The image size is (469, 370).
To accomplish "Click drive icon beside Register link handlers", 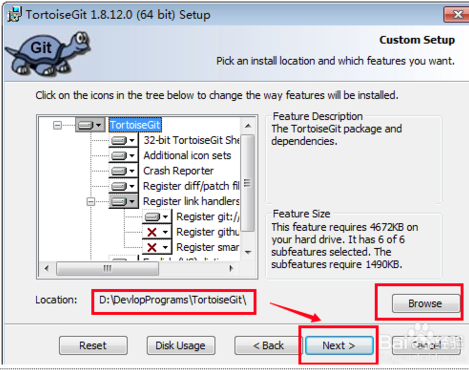I will pyautogui.click(x=123, y=201).
